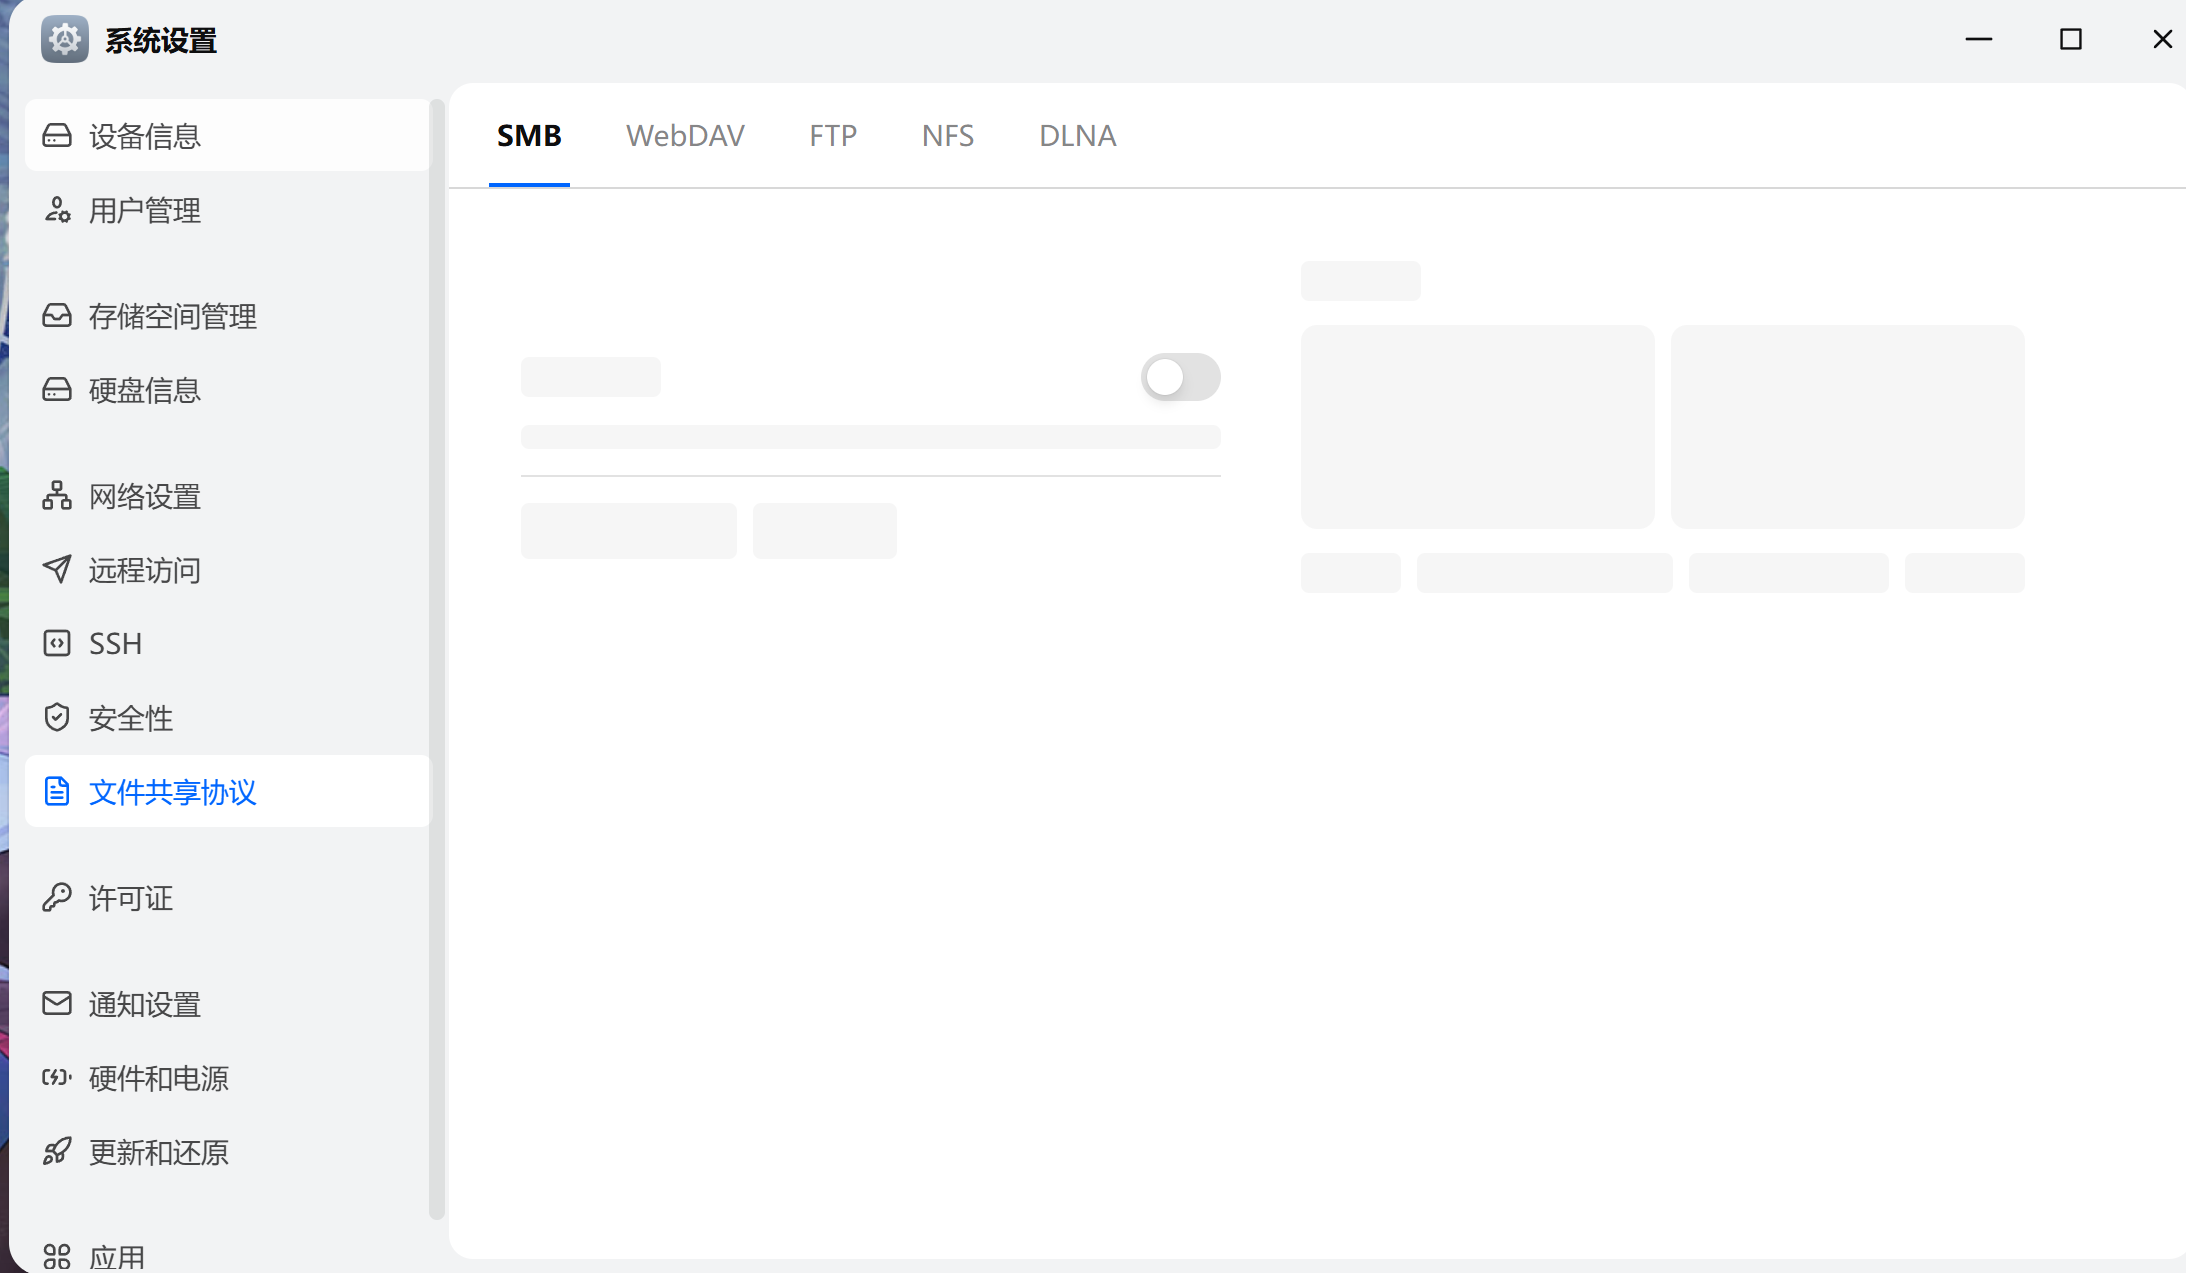Click the user management person icon
This screenshot has height=1273, width=2186.
57,210
